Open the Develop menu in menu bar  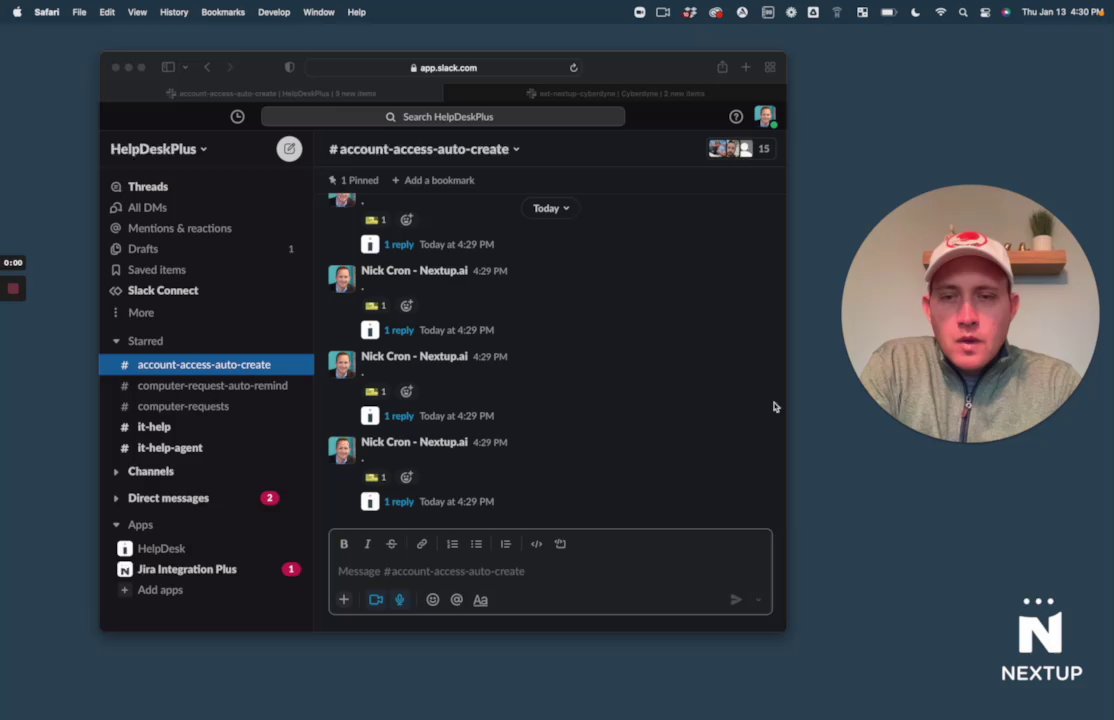[274, 12]
